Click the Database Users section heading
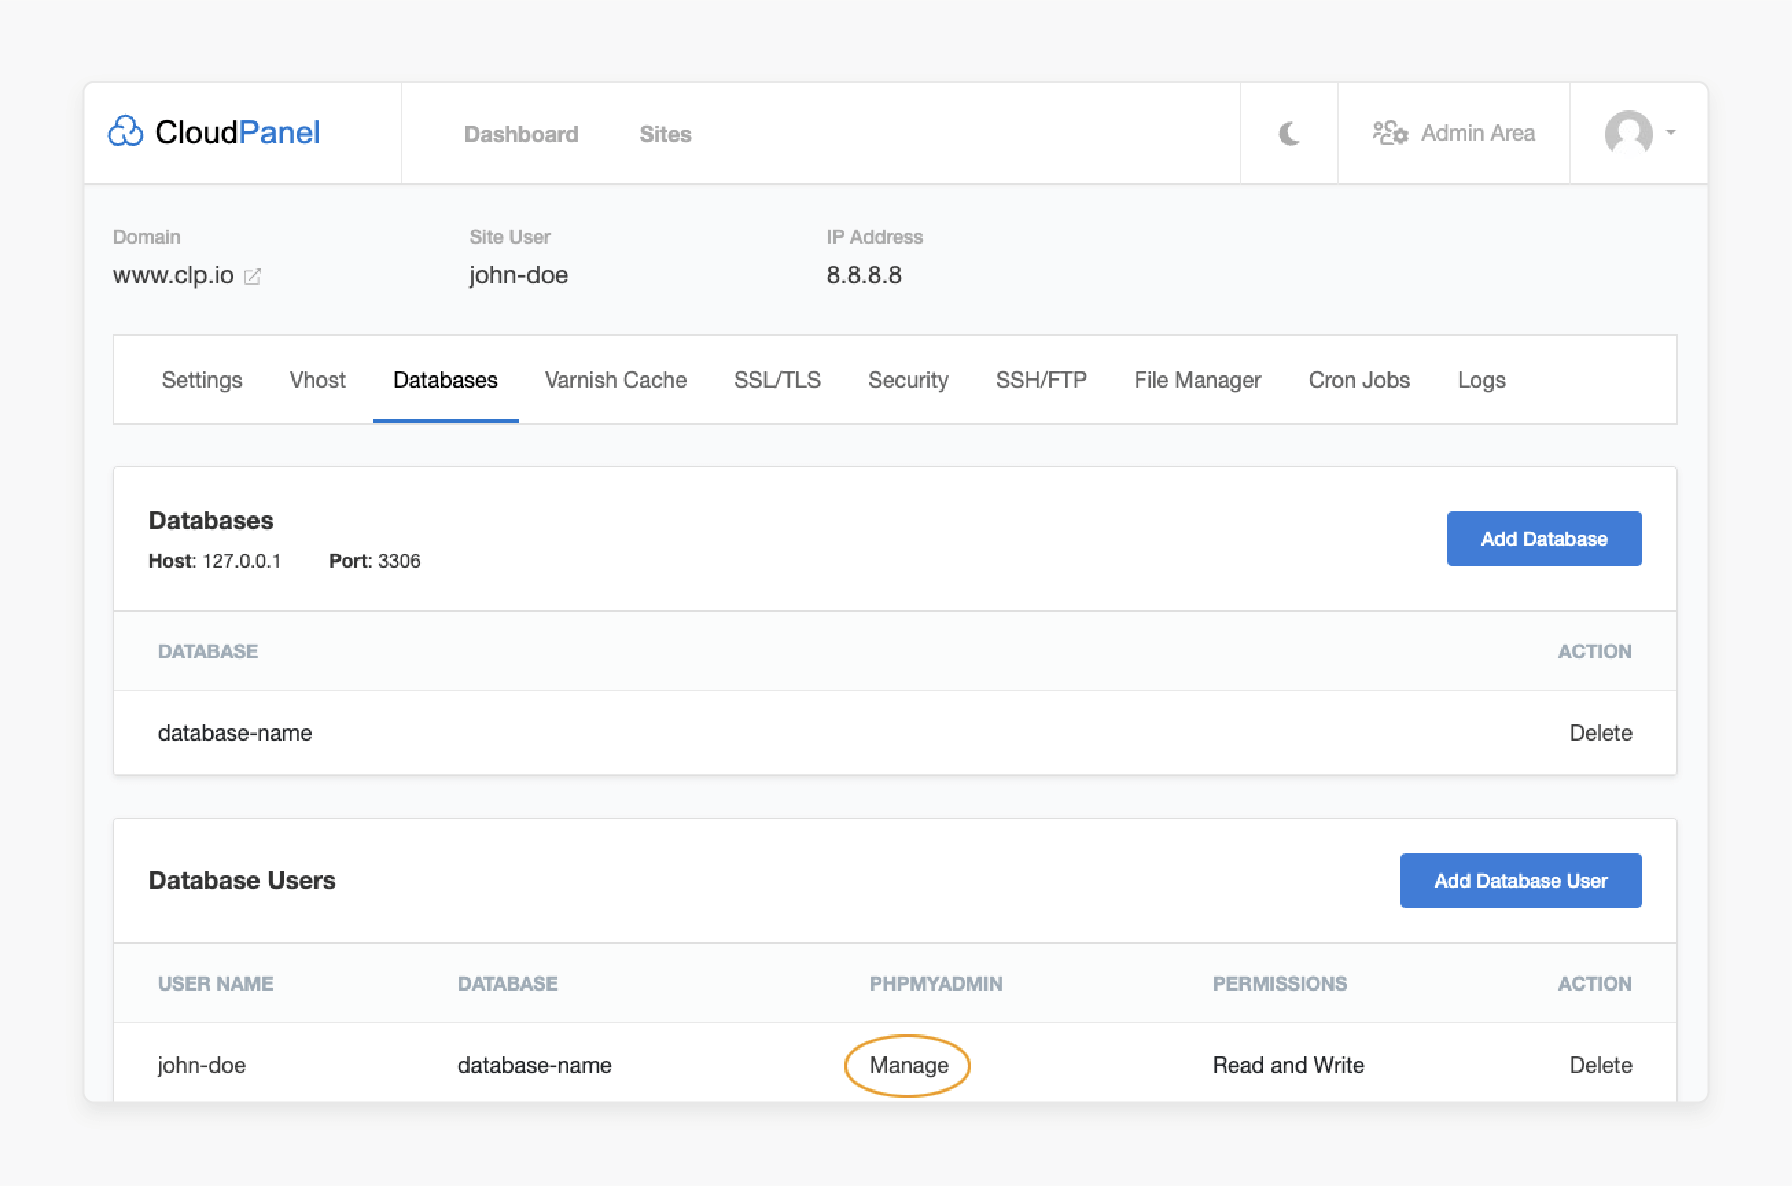1792x1186 pixels. (x=242, y=880)
